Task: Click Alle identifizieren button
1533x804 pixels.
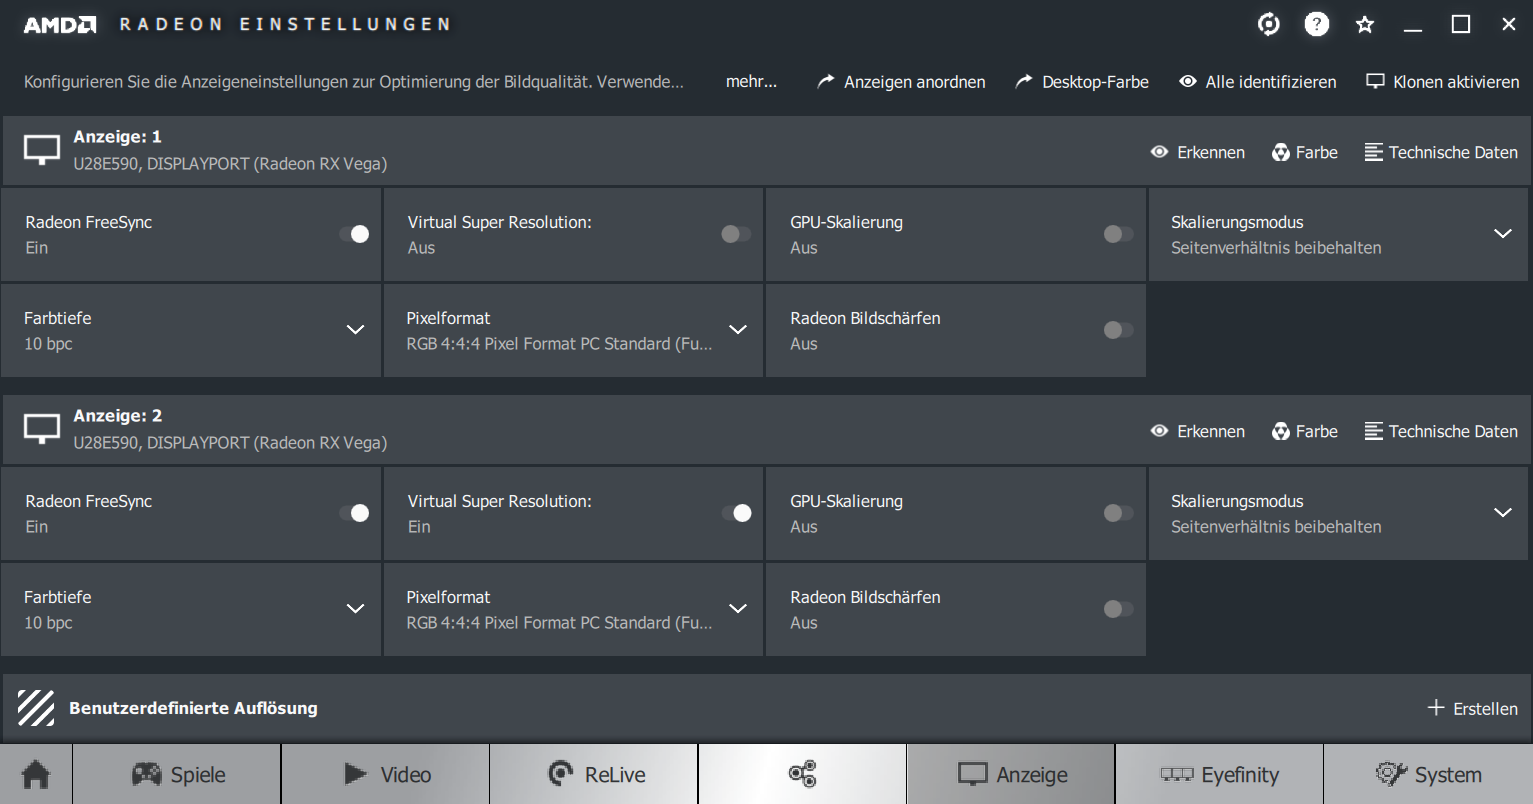Action: coord(1258,82)
